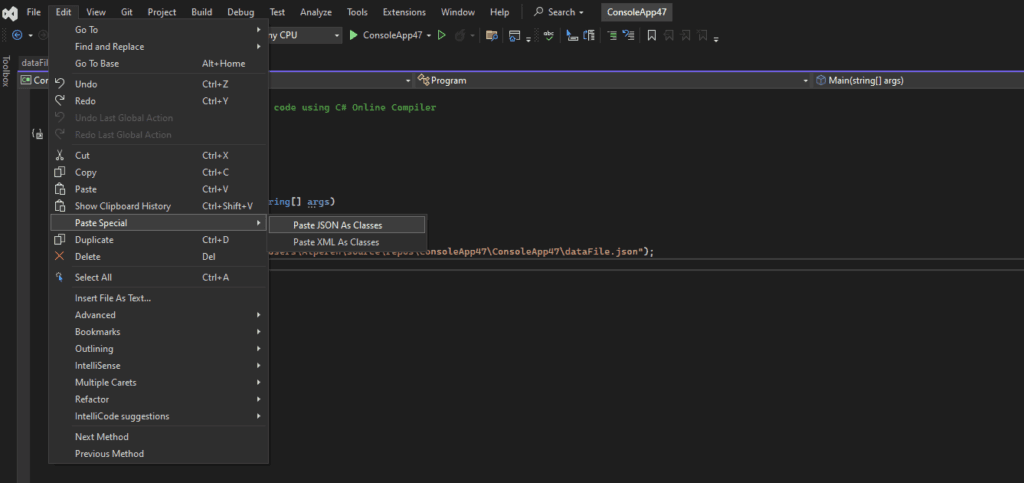Select the Paste Special menu entry
This screenshot has height=483, width=1024.
159,223
